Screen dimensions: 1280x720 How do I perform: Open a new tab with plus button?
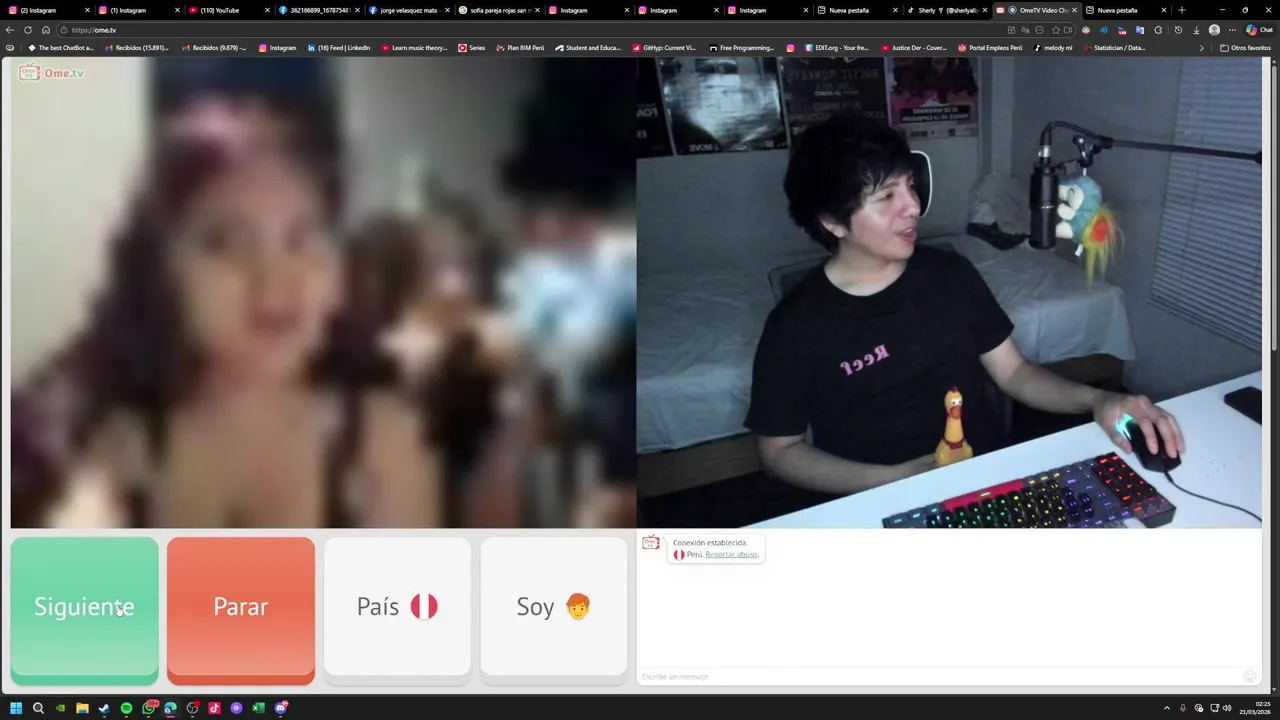point(1182,10)
